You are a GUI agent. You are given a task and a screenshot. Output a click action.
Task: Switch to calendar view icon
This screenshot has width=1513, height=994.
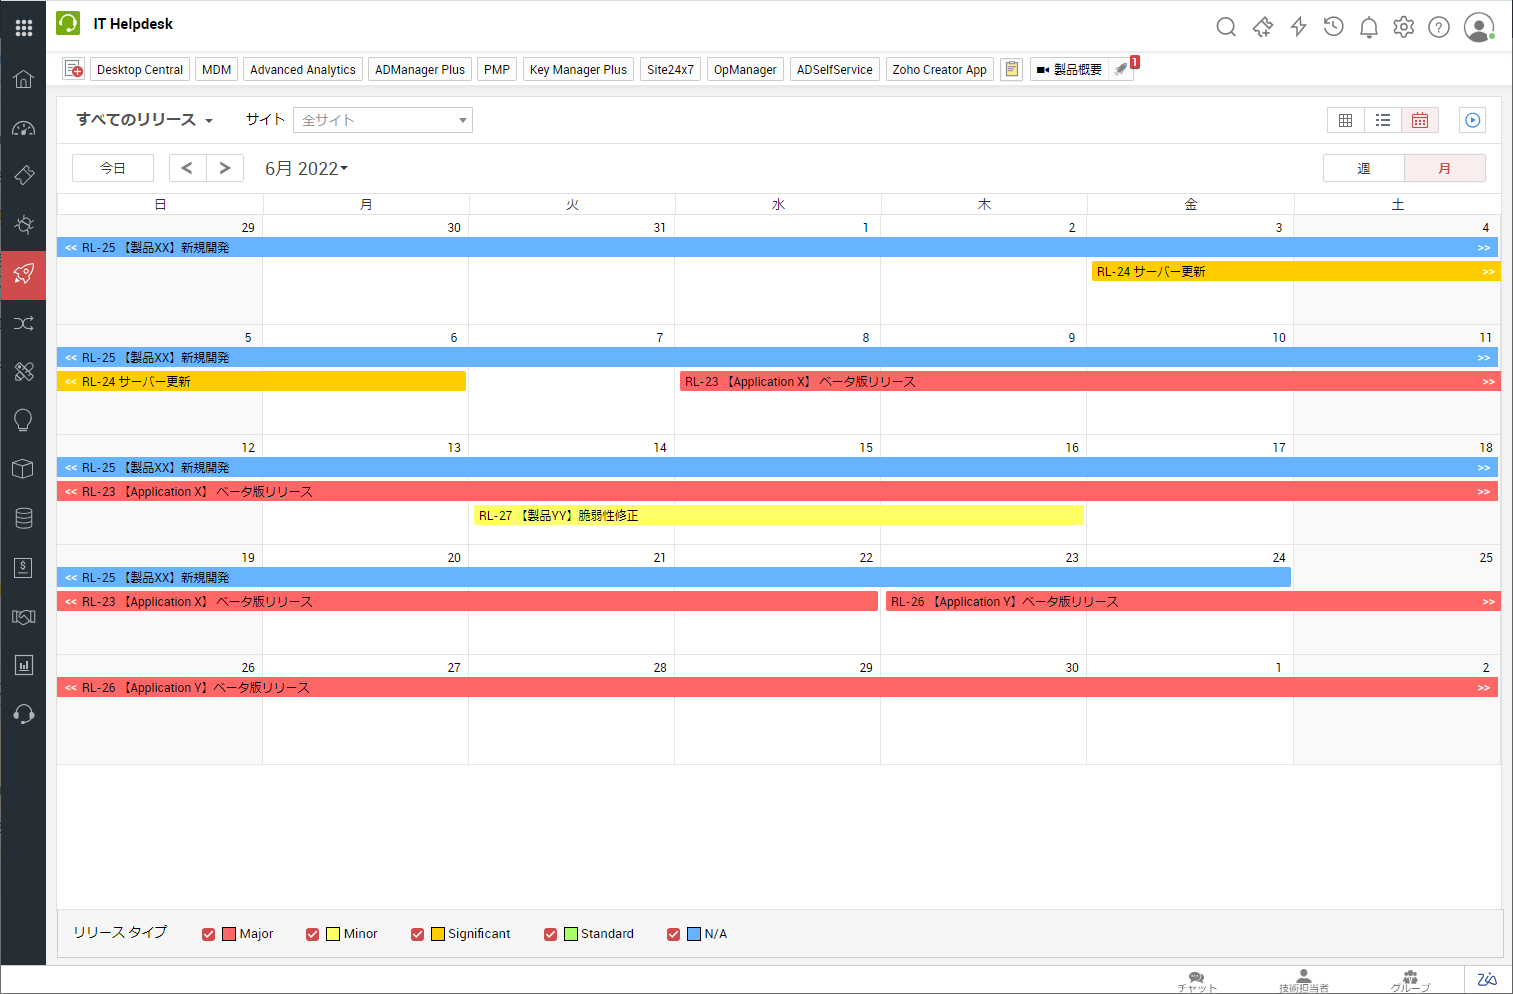(1420, 120)
